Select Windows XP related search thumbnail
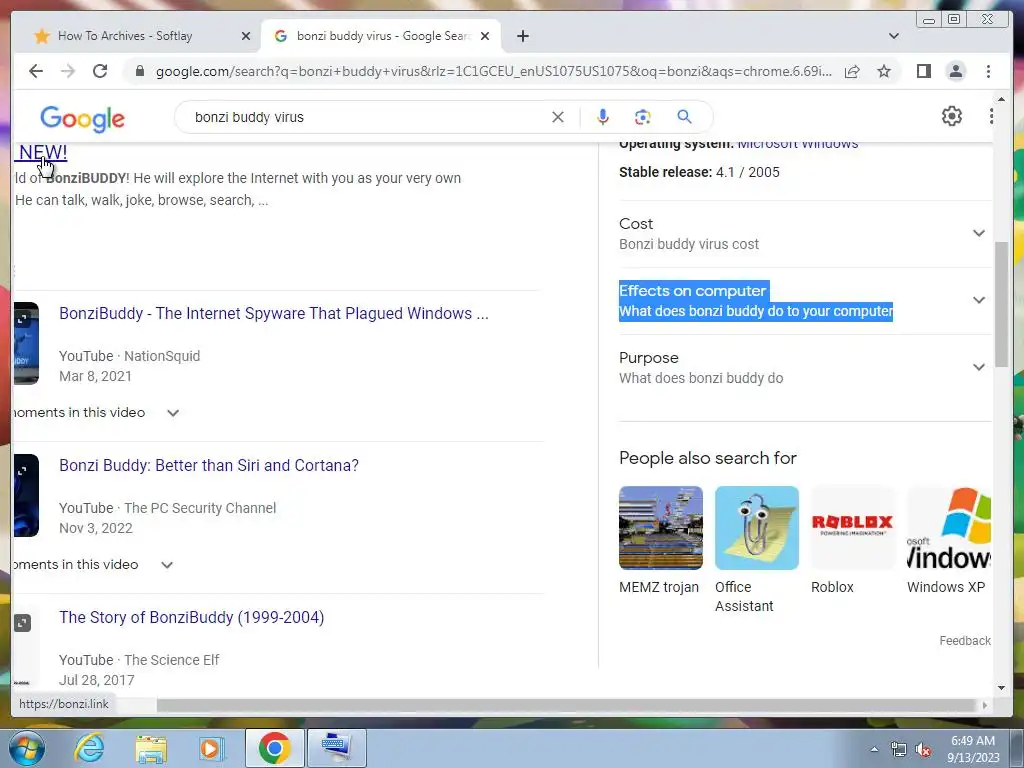The height and width of the screenshot is (768, 1024). (949, 528)
